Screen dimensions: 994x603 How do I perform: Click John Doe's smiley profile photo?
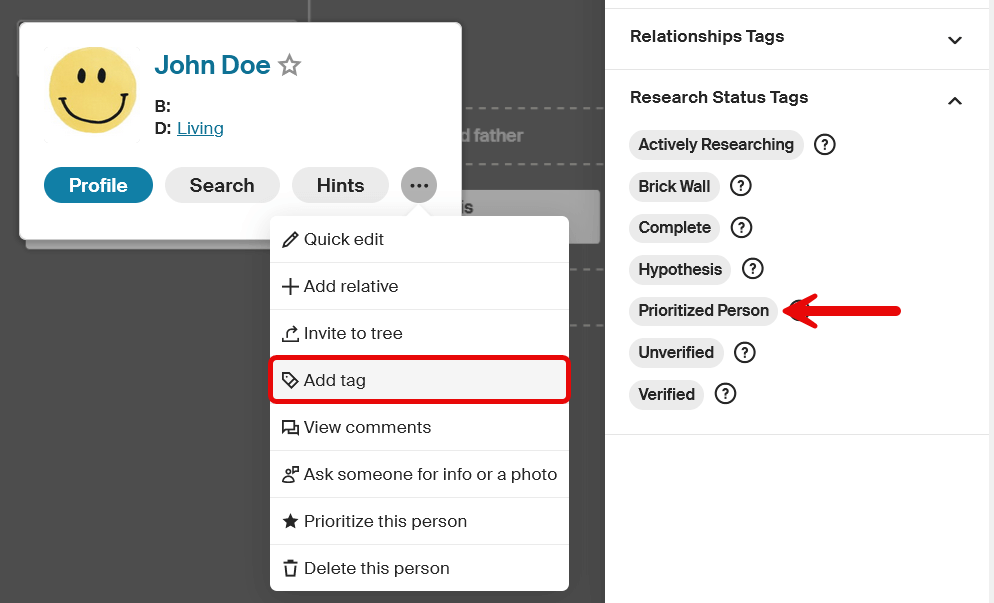[x=93, y=91]
